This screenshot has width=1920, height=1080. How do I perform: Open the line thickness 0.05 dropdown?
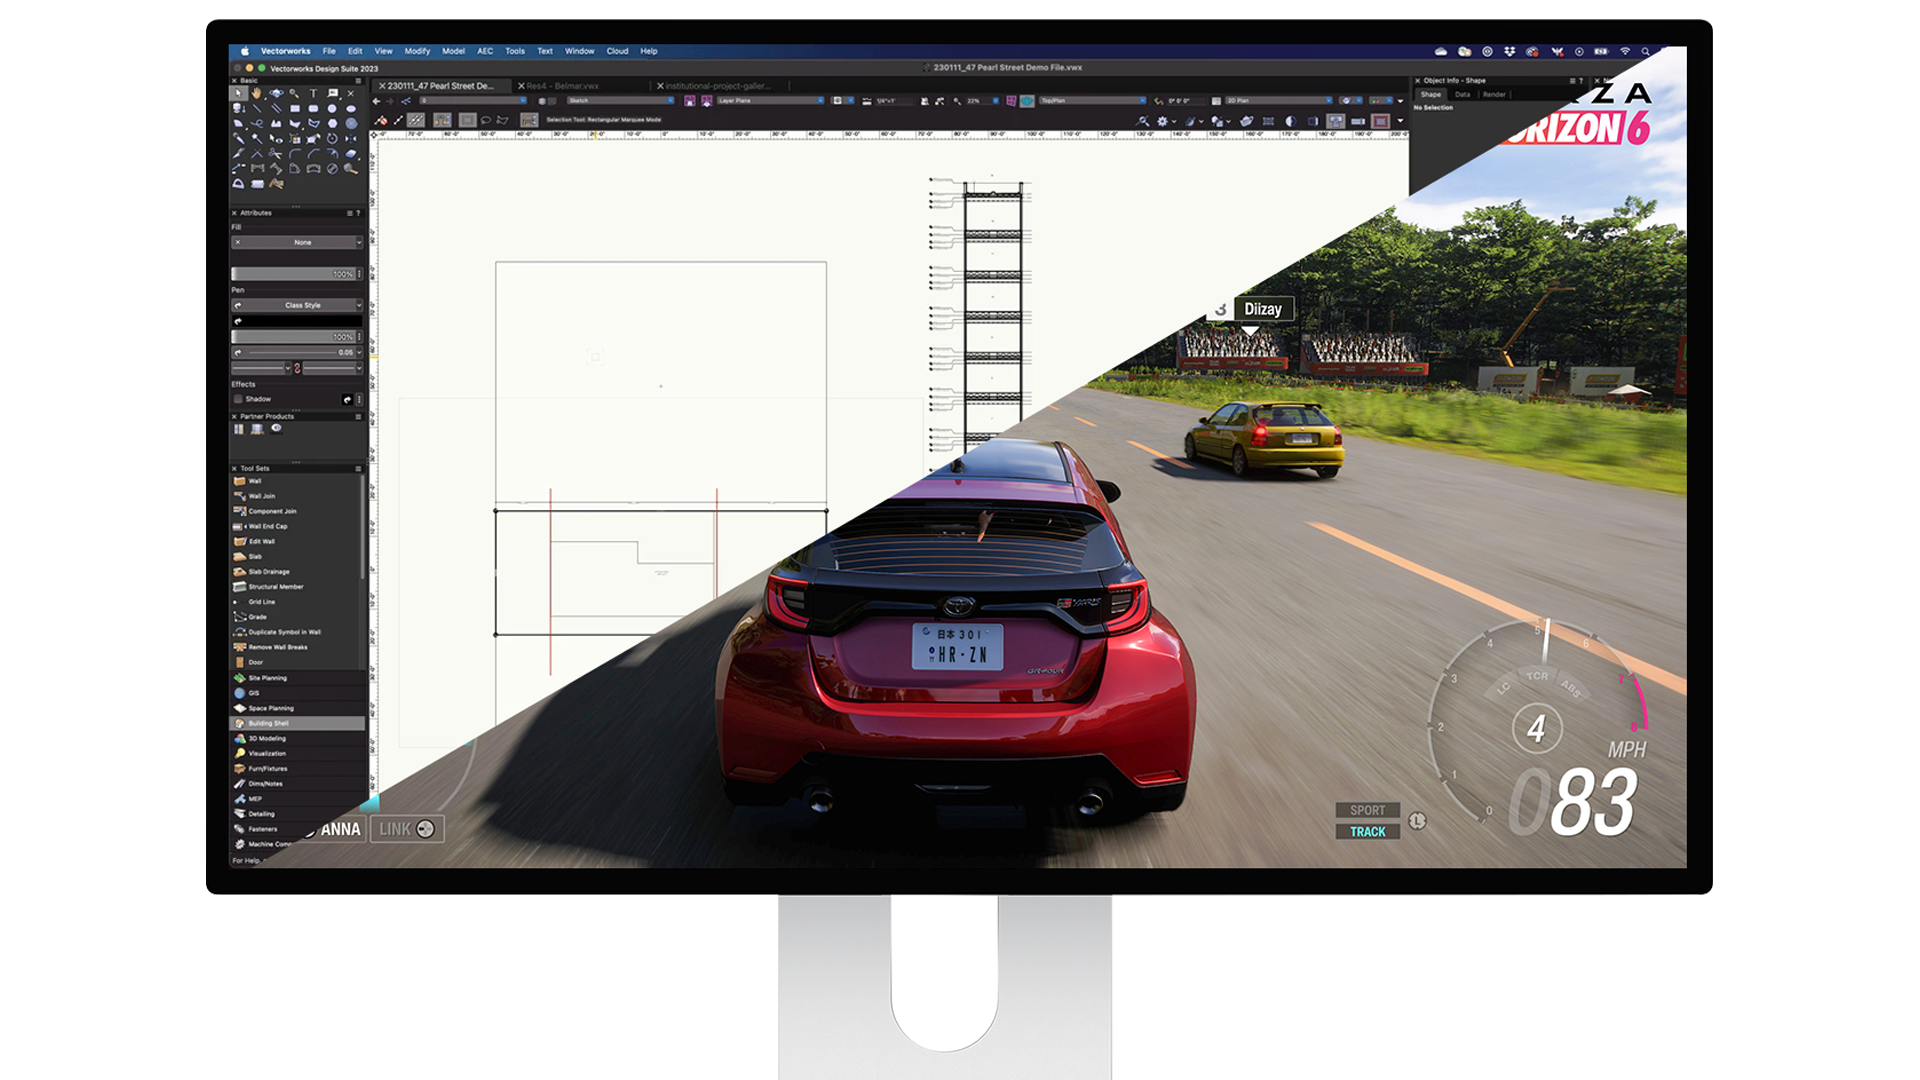click(297, 353)
